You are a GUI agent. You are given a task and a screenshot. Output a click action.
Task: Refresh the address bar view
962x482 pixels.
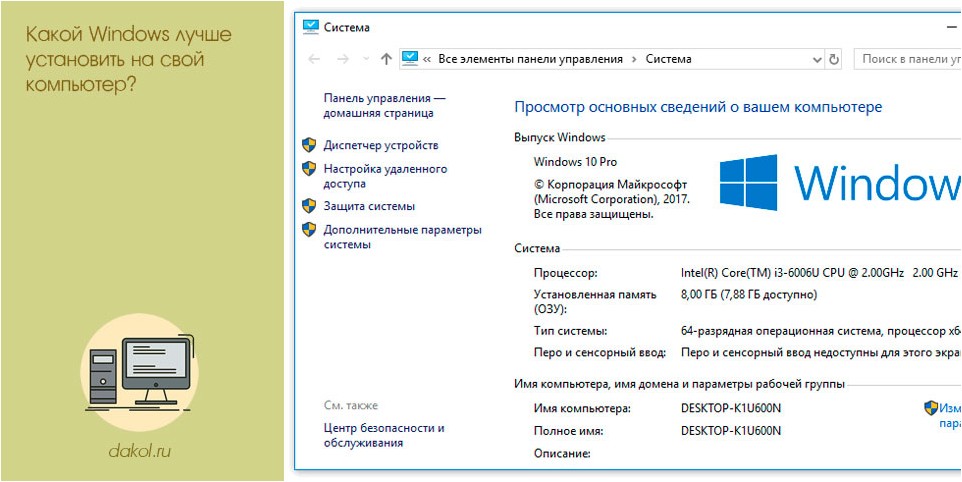(x=834, y=59)
